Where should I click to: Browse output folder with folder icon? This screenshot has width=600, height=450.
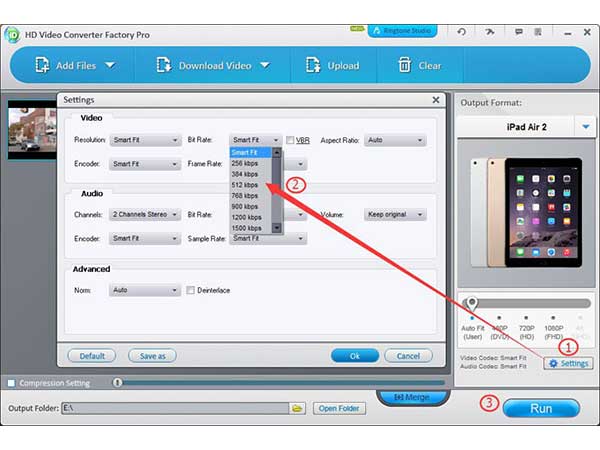click(297, 408)
